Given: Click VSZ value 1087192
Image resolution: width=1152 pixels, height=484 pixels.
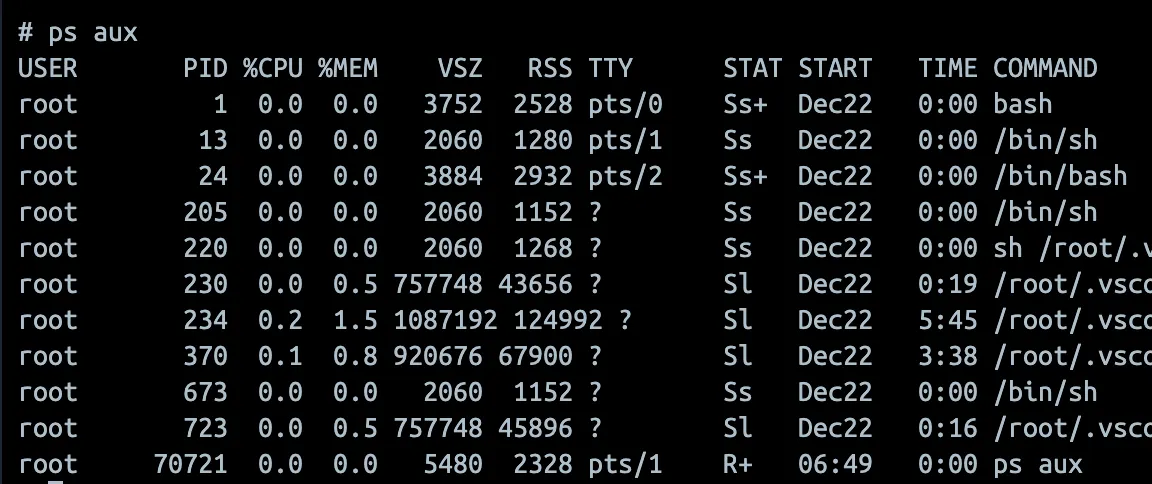Looking at the screenshot, I should pyautogui.click(x=445, y=320).
